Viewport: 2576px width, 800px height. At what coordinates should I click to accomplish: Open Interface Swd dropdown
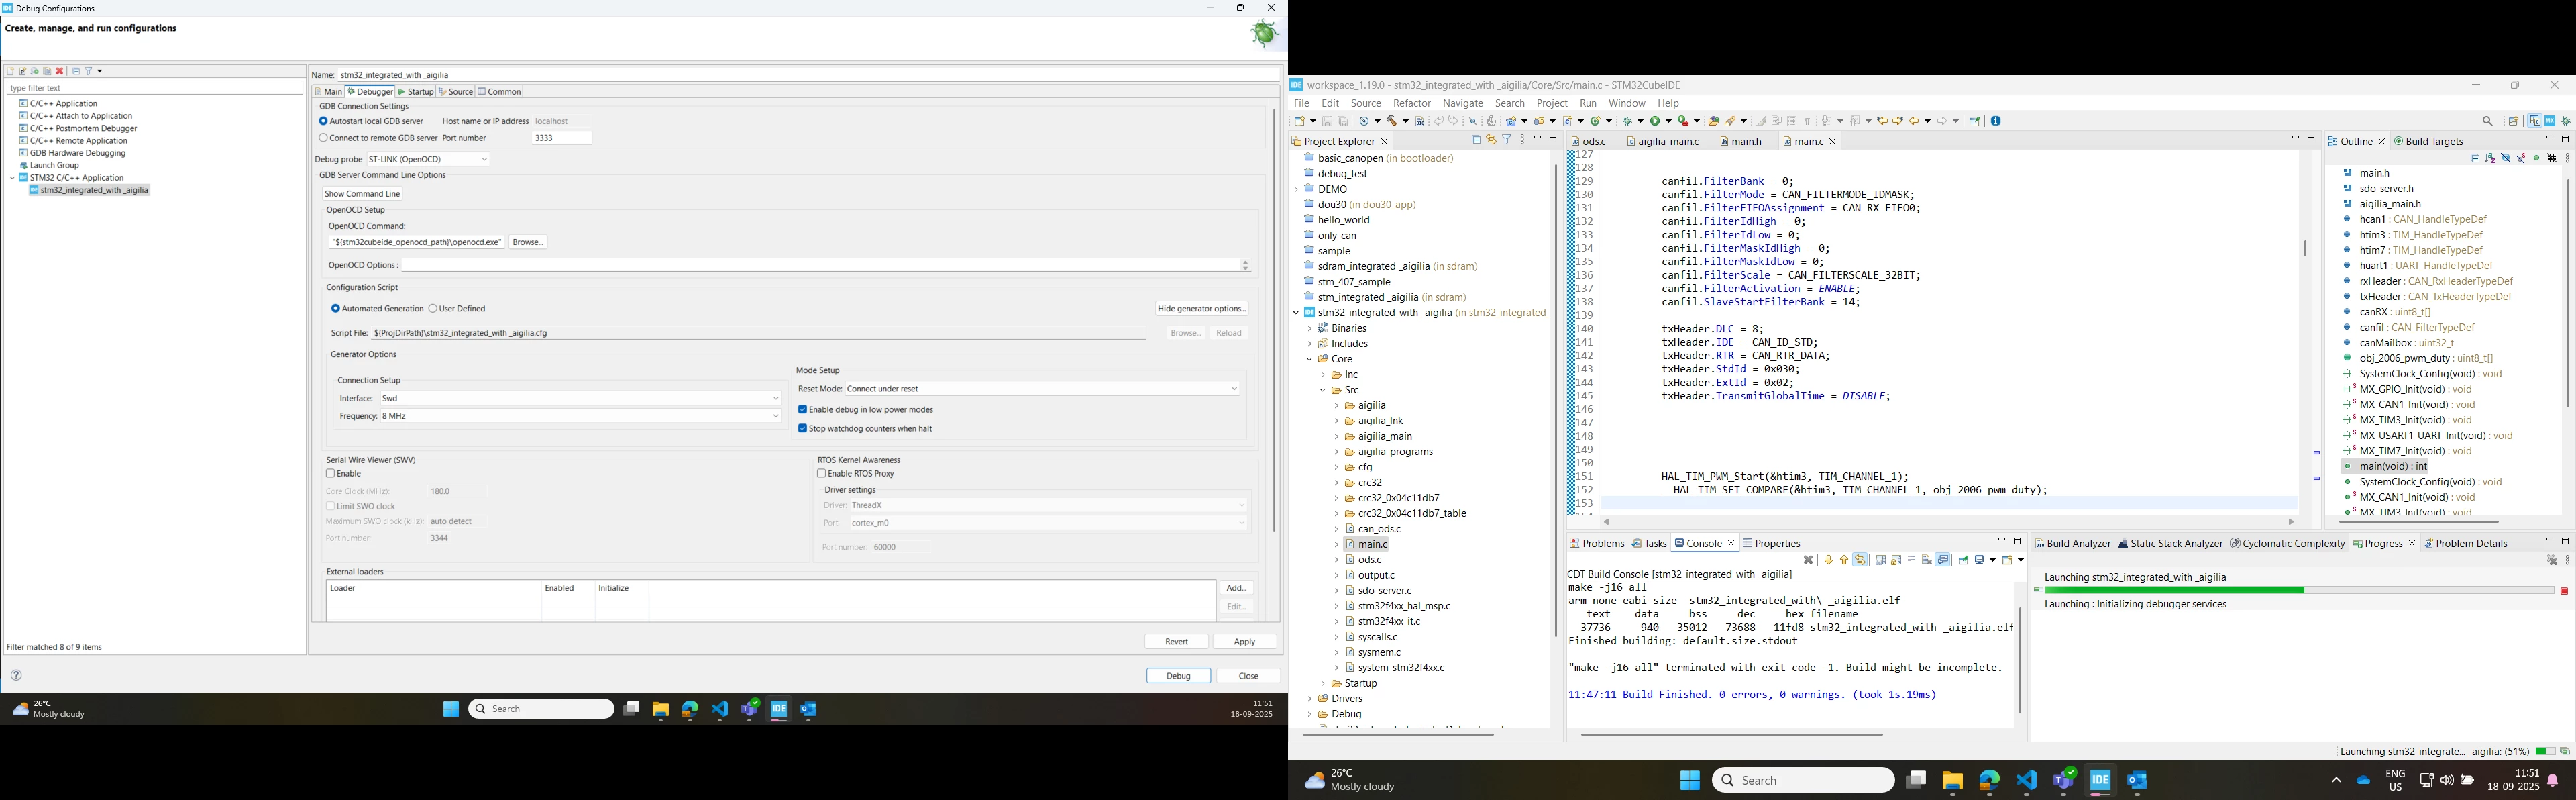[580, 398]
